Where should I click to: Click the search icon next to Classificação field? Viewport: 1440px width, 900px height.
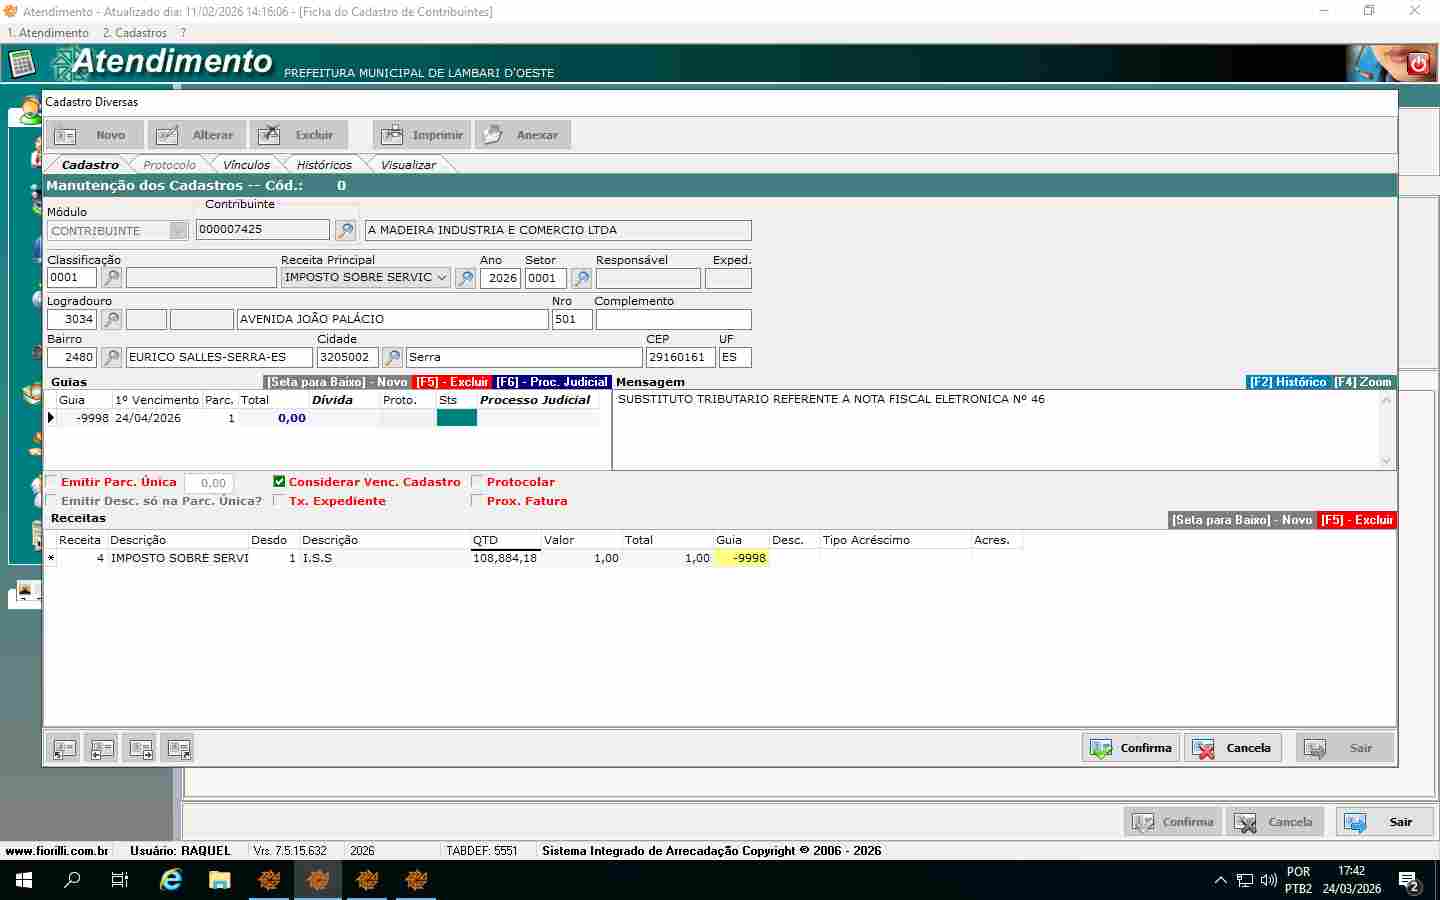(112, 278)
